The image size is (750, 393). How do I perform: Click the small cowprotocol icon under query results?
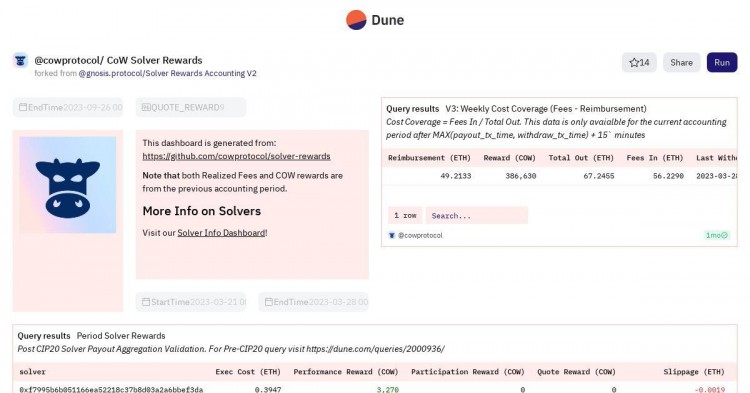coord(392,235)
